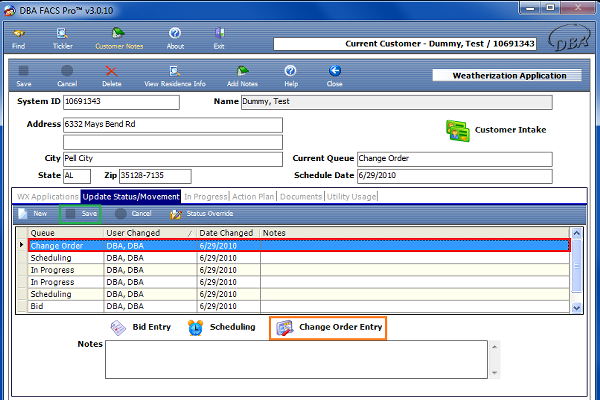This screenshot has width=600, height=400.
Task: Click up arrow on Notes box scrollbar
Action: (494, 347)
